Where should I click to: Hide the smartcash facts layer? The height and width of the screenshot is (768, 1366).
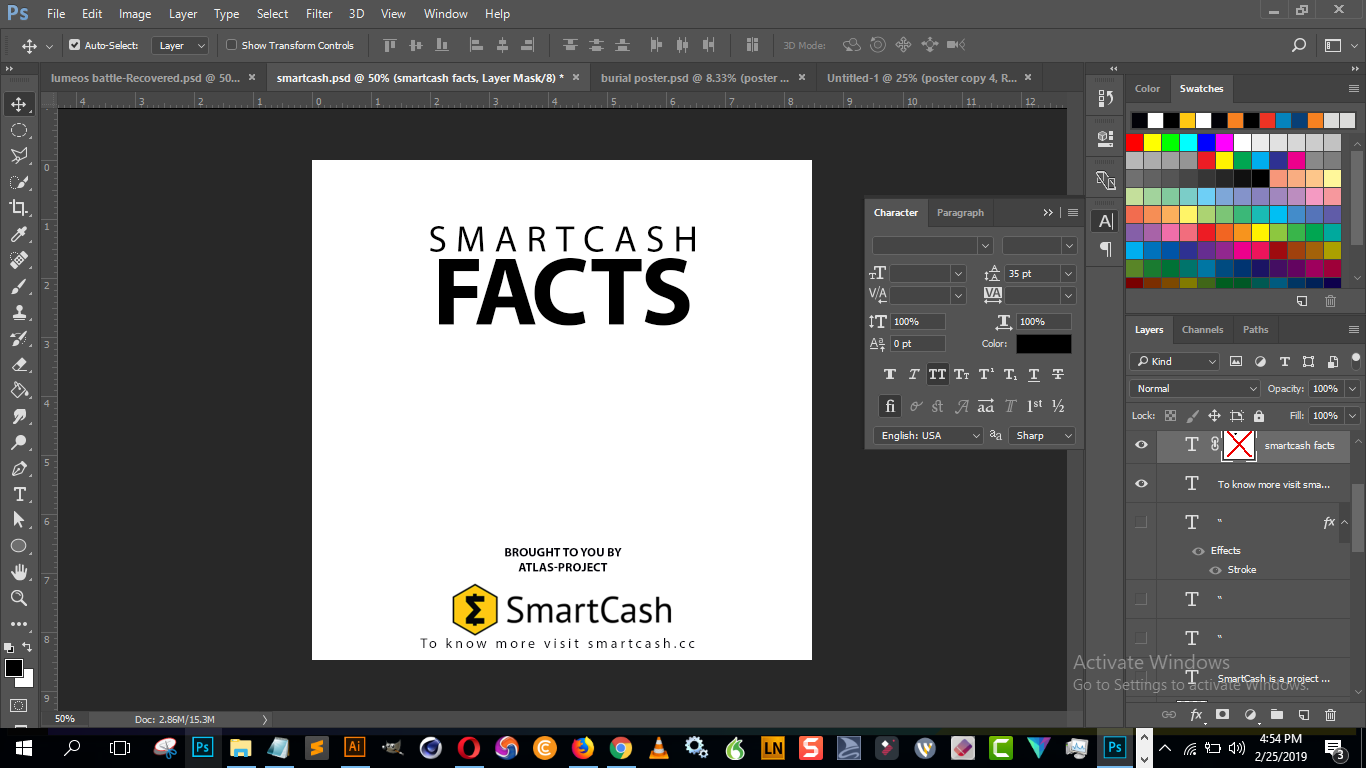click(1141, 445)
